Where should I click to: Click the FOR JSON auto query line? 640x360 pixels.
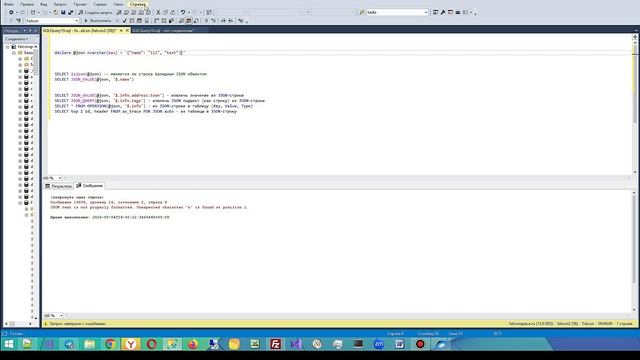[x=146, y=111]
